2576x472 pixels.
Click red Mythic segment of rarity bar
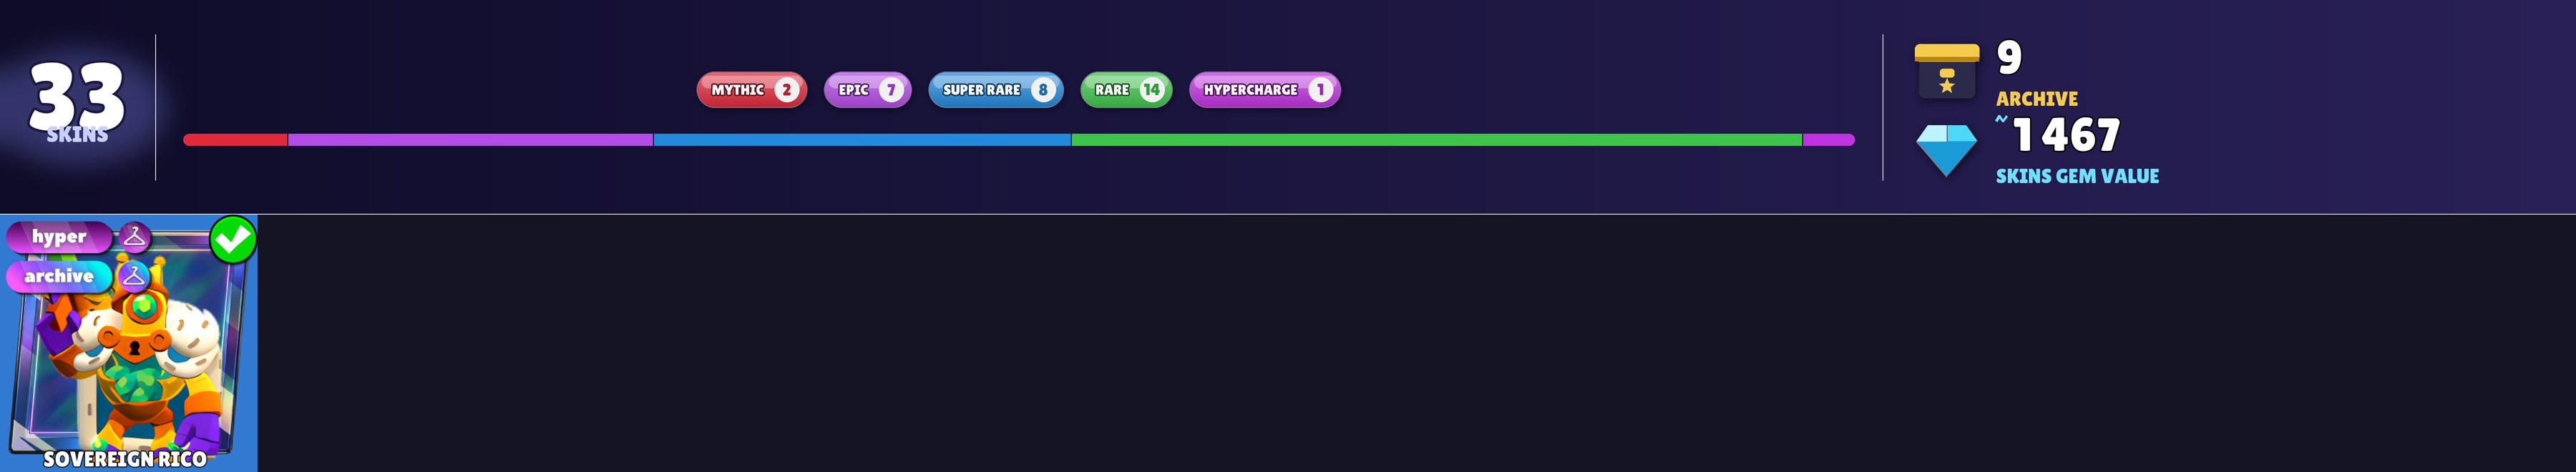coord(236,140)
